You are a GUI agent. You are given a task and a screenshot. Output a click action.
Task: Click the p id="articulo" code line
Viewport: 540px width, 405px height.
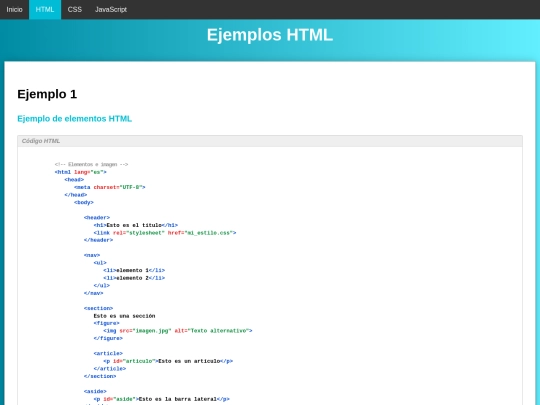168,361
